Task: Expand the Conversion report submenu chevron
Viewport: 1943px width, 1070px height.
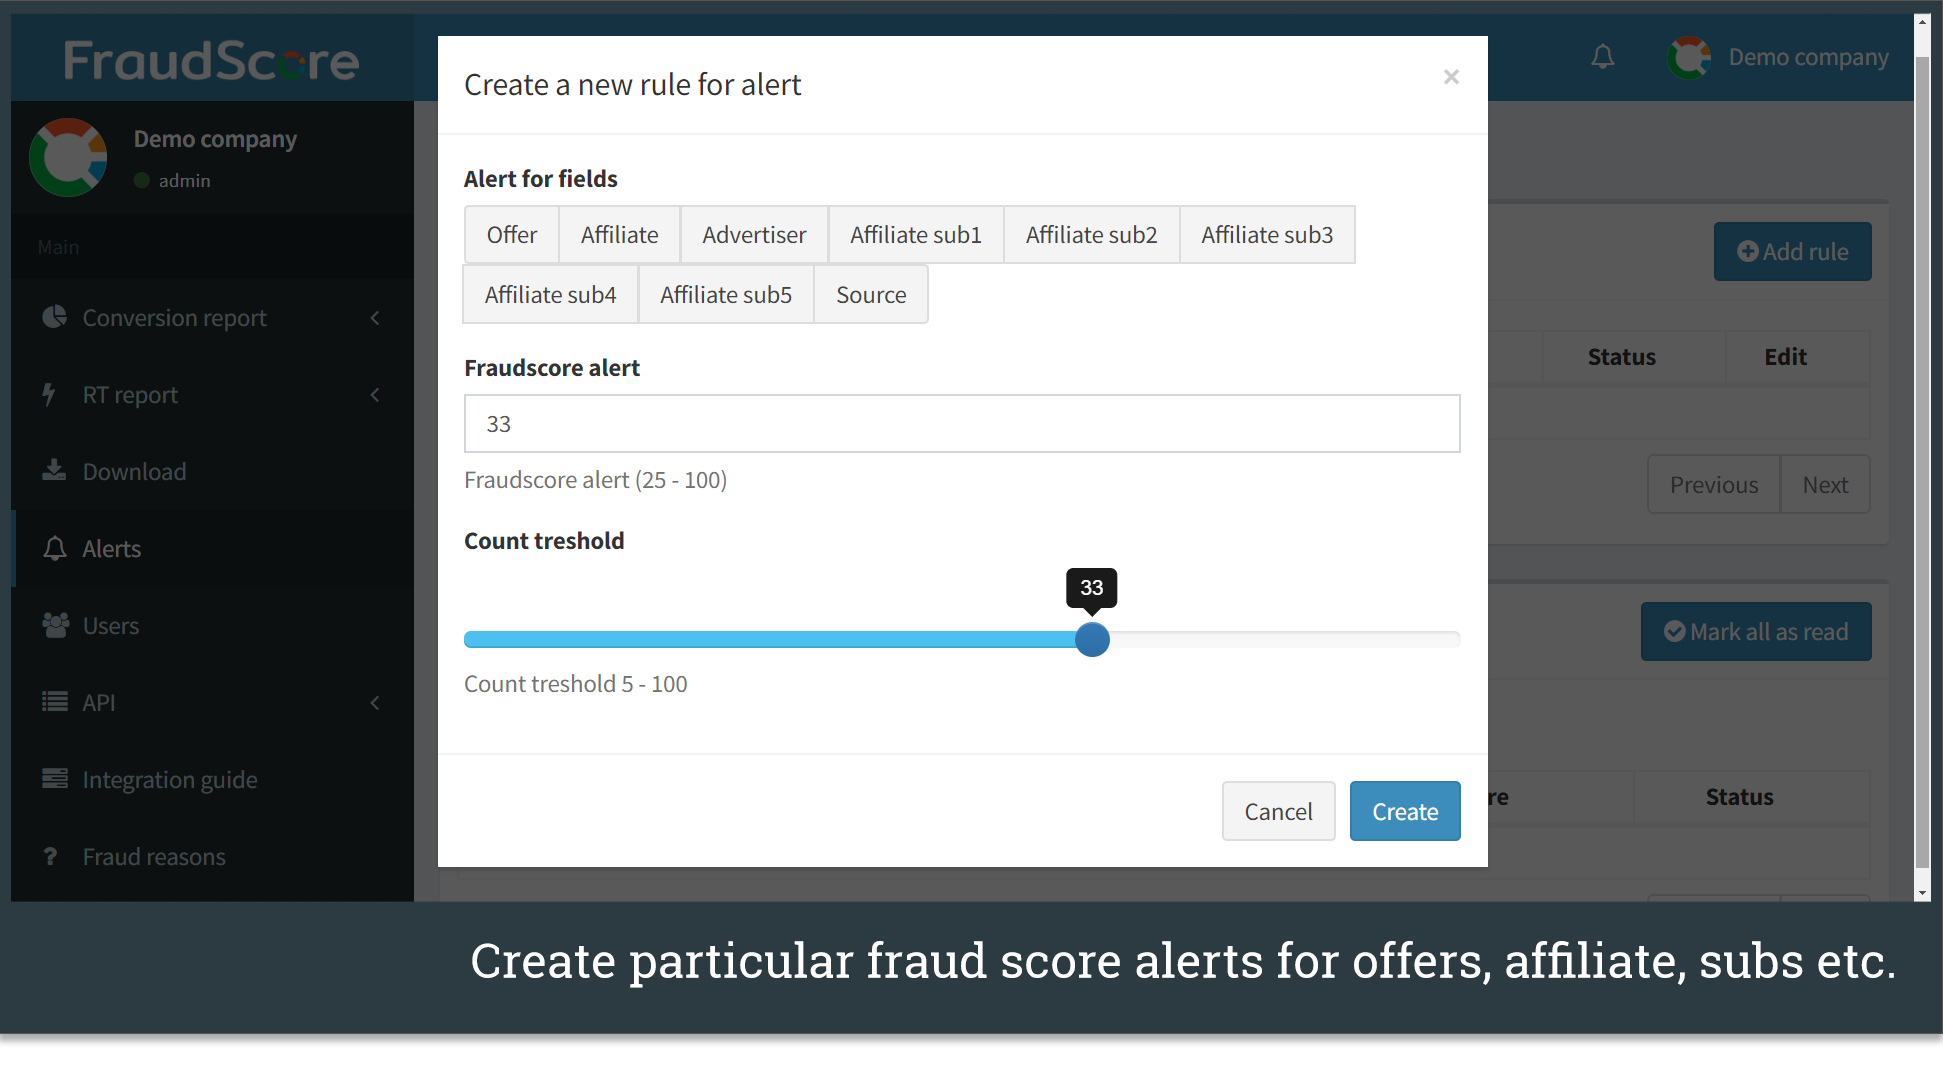Action: pos(375,318)
